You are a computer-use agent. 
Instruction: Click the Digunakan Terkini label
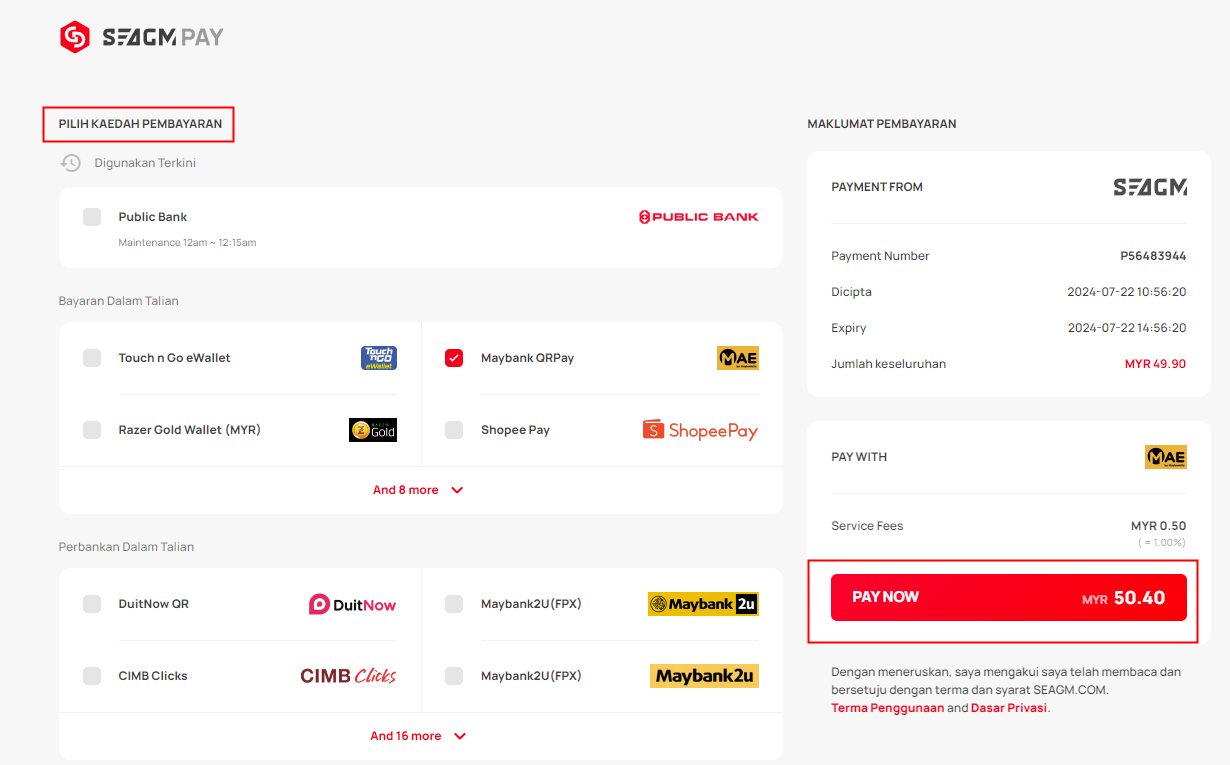(145, 163)
